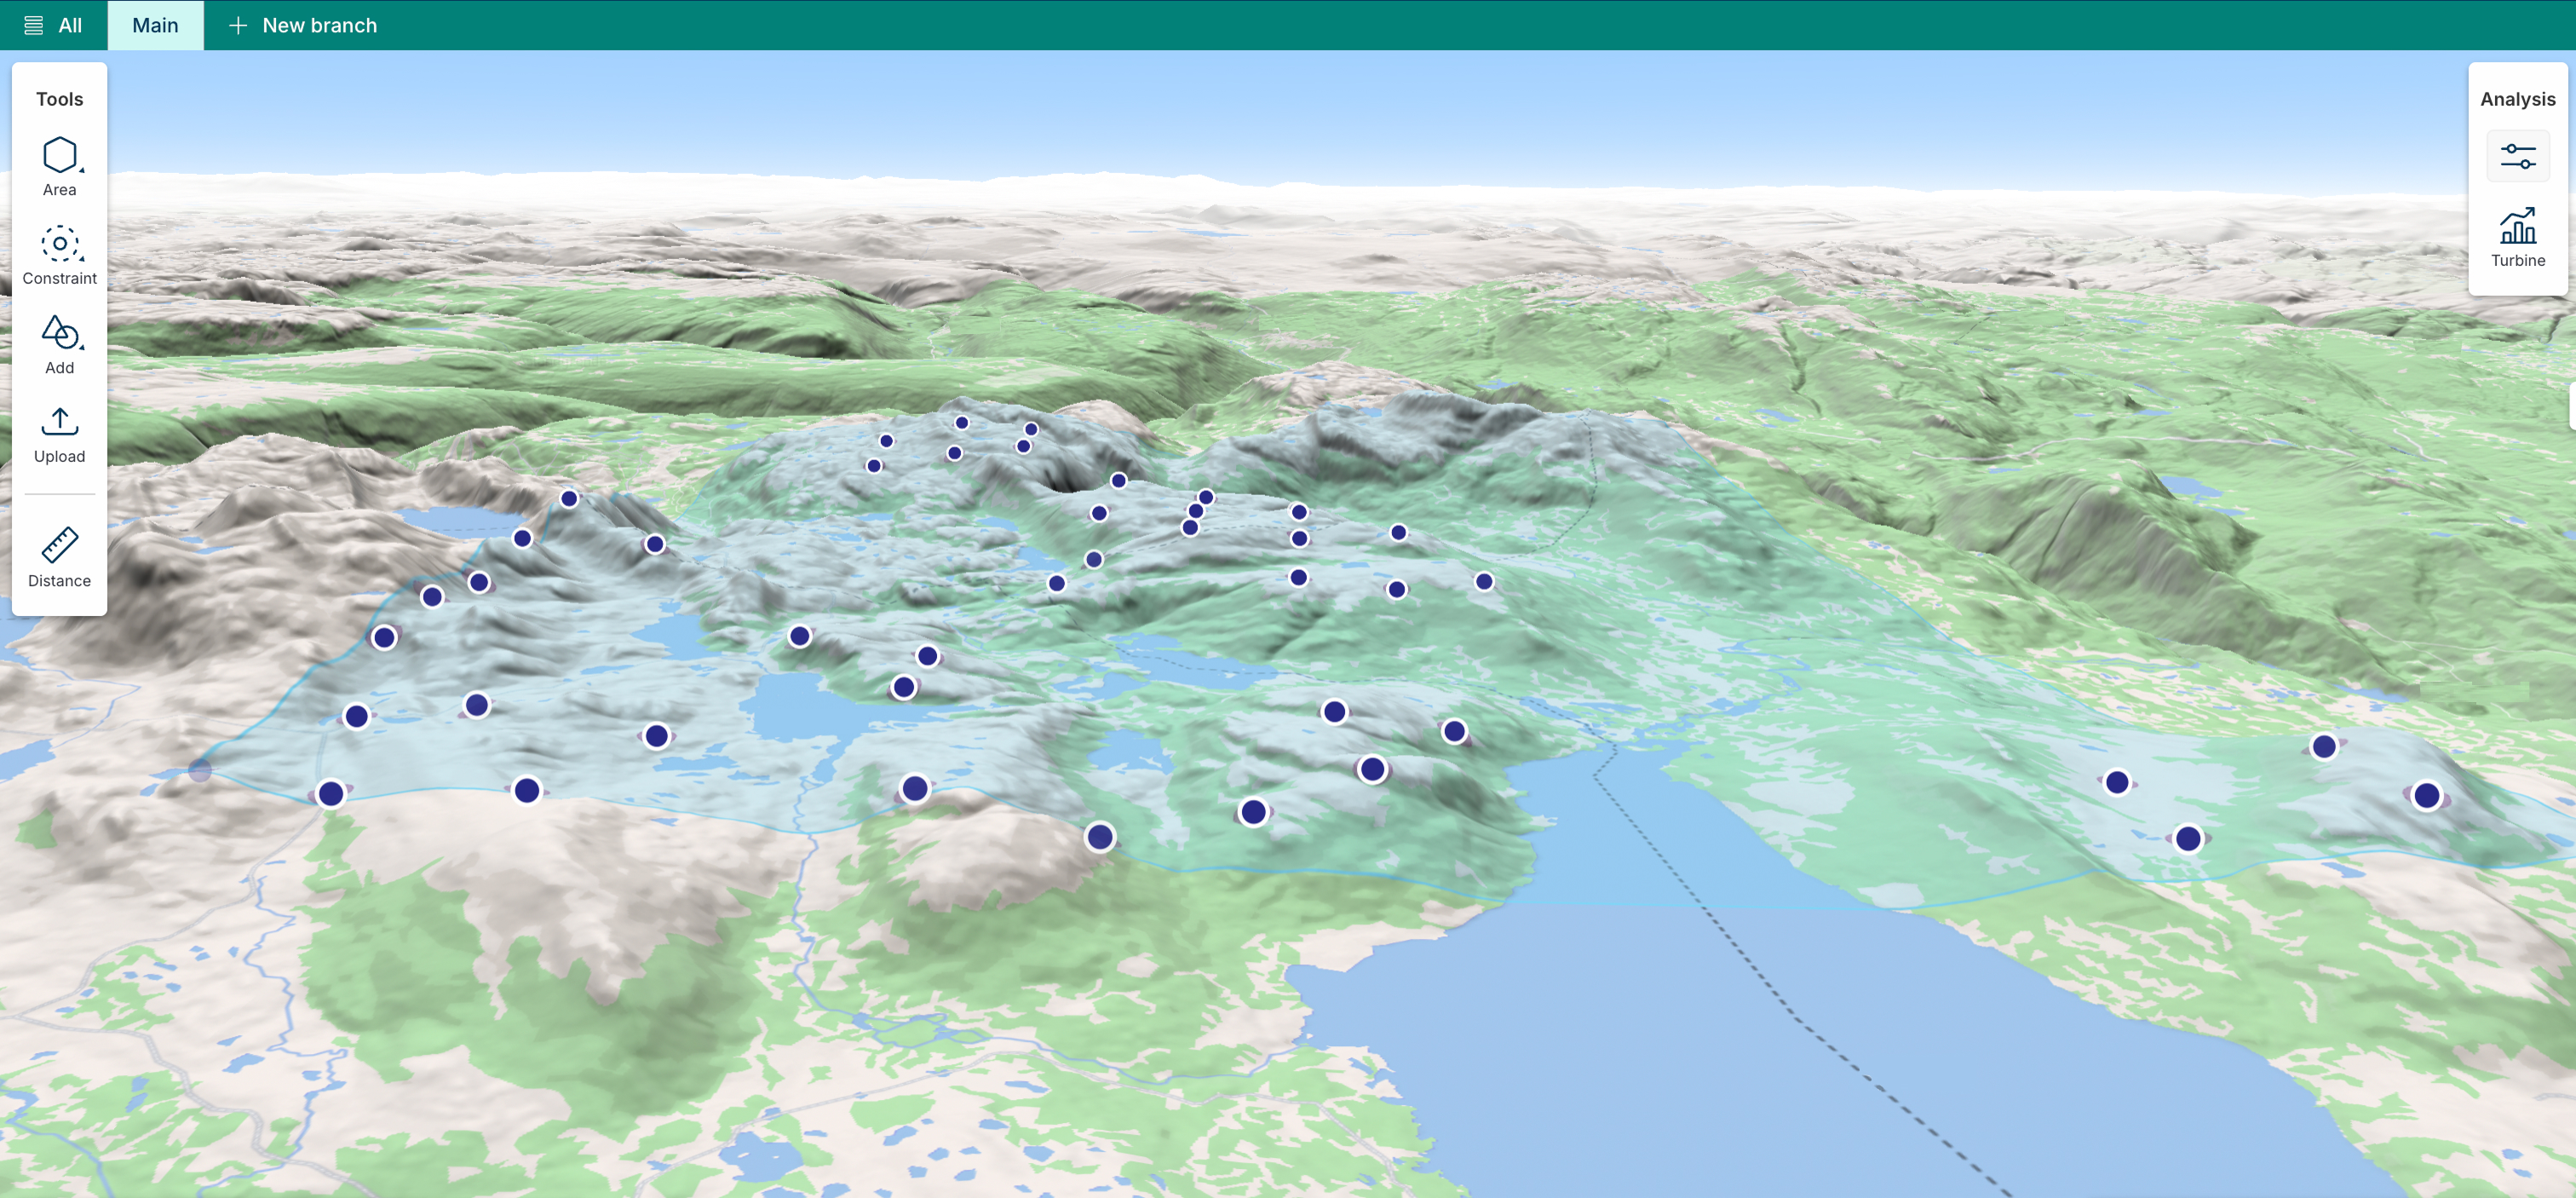Switch to the Main tab
Image resolution: width=2576 pixels, height=1198 pixels.
coord(155,25)
